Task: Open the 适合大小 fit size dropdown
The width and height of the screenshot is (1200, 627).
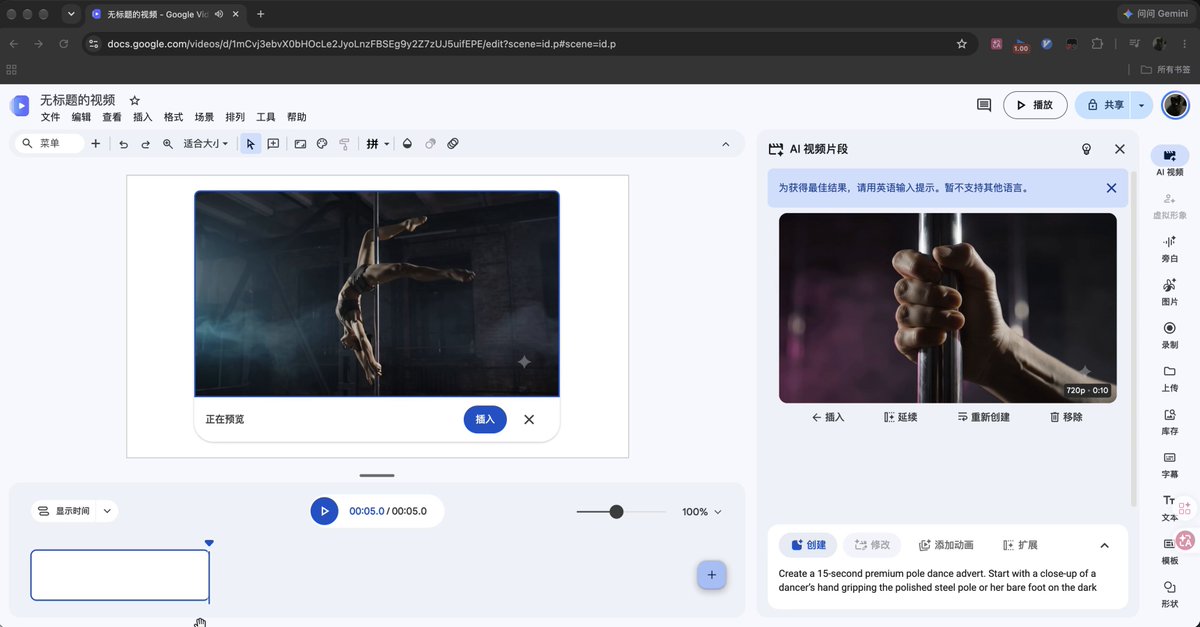Action: pyautogui.click(x=206, y=144)
